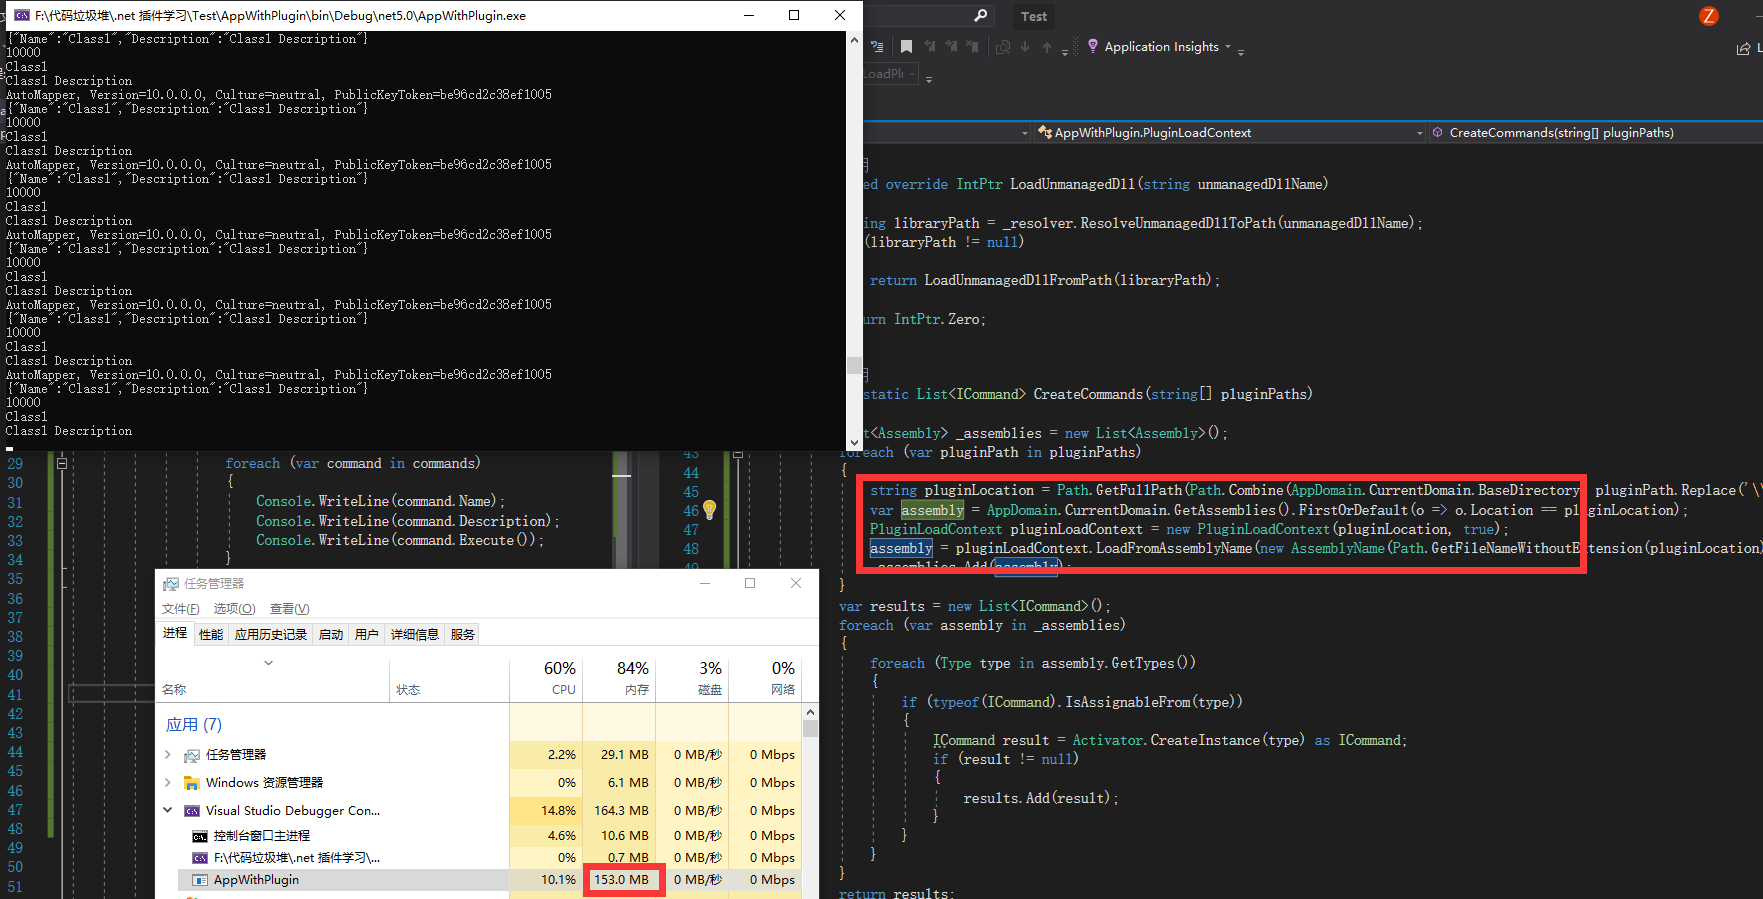
Task: Click the orange Z account avatar
Action: (1708, 16)
